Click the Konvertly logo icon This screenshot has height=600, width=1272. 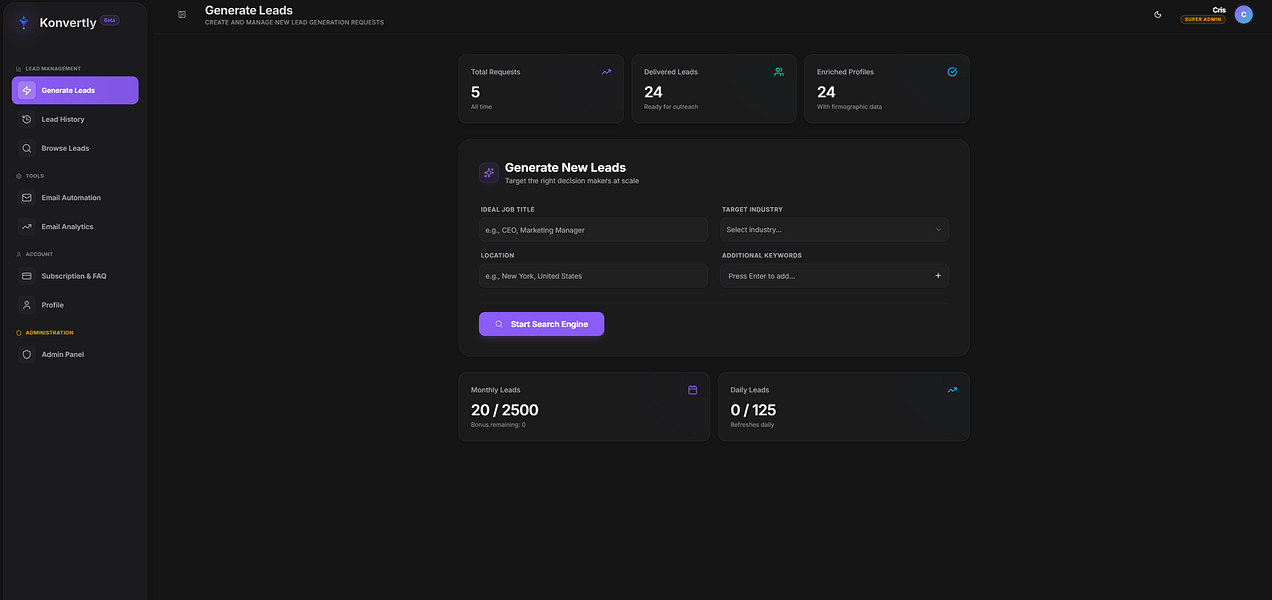point(22,22)
